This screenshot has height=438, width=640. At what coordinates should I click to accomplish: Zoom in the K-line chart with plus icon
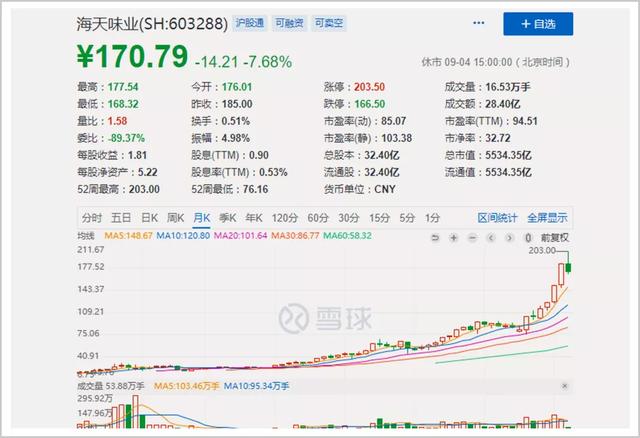click(453, 237)
